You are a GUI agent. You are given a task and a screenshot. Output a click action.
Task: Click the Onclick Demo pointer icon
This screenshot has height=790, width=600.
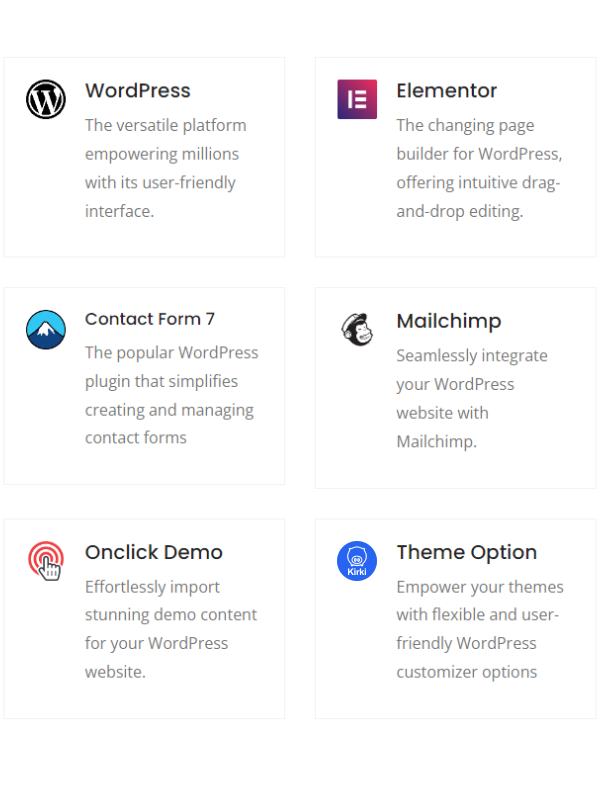(46, 560)
